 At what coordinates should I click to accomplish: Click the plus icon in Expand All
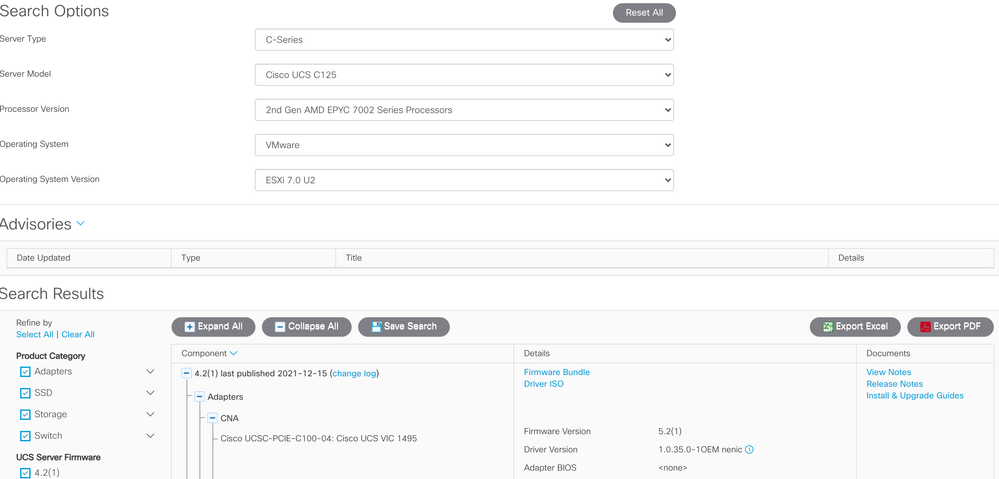pyautogui.click(x=189, y=327)
